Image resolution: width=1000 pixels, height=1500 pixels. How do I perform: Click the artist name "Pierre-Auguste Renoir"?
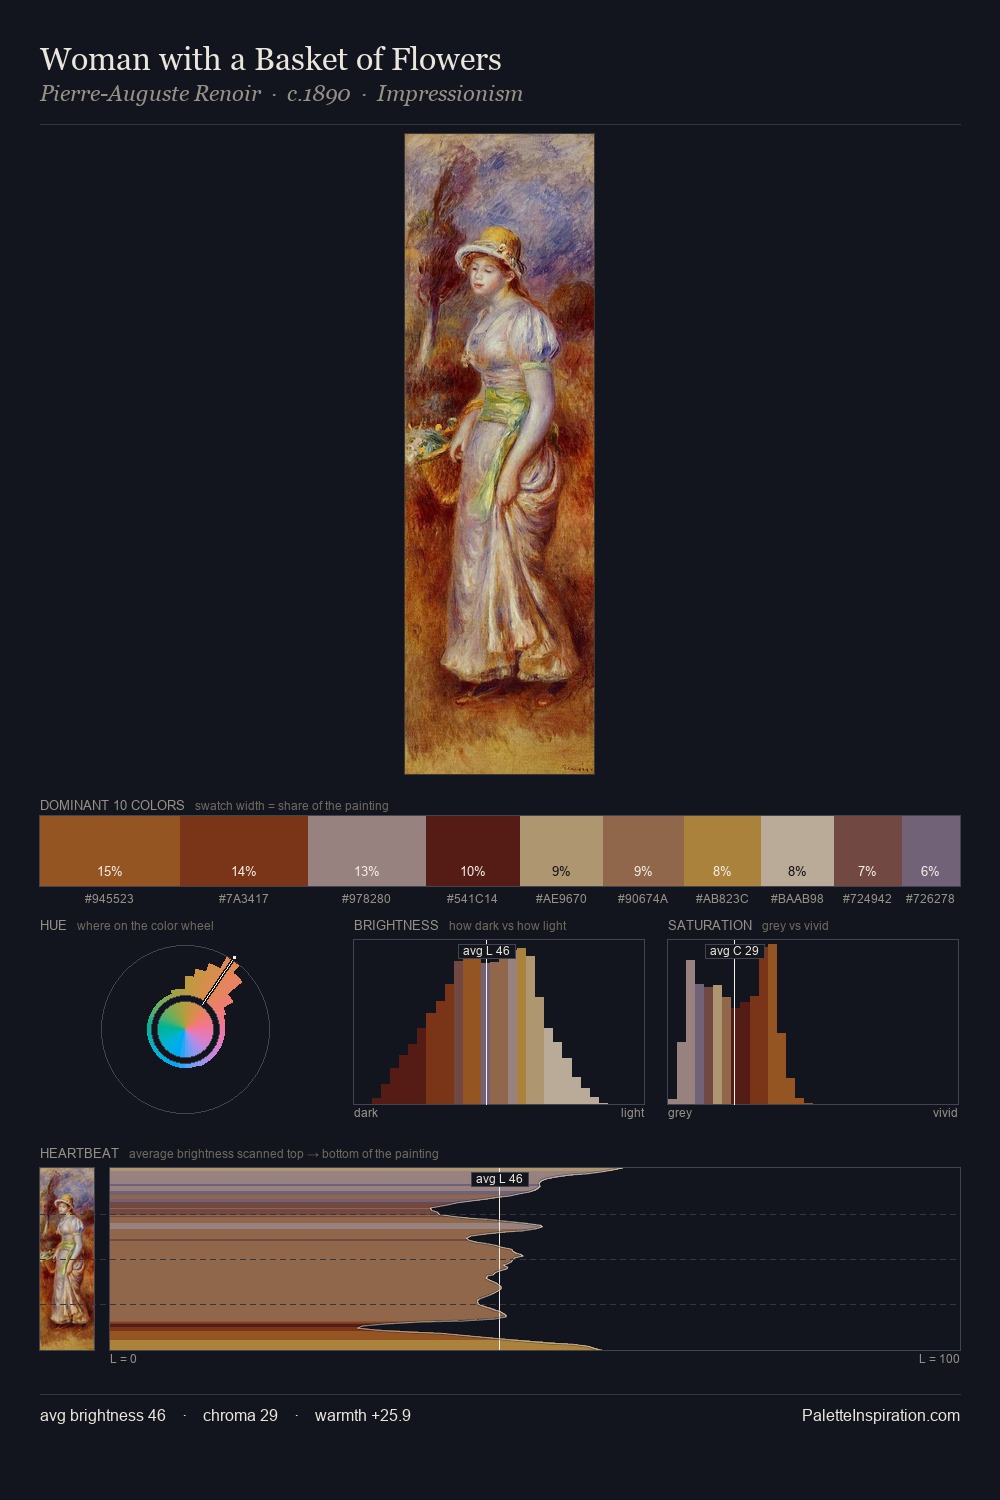click(150, 94)
